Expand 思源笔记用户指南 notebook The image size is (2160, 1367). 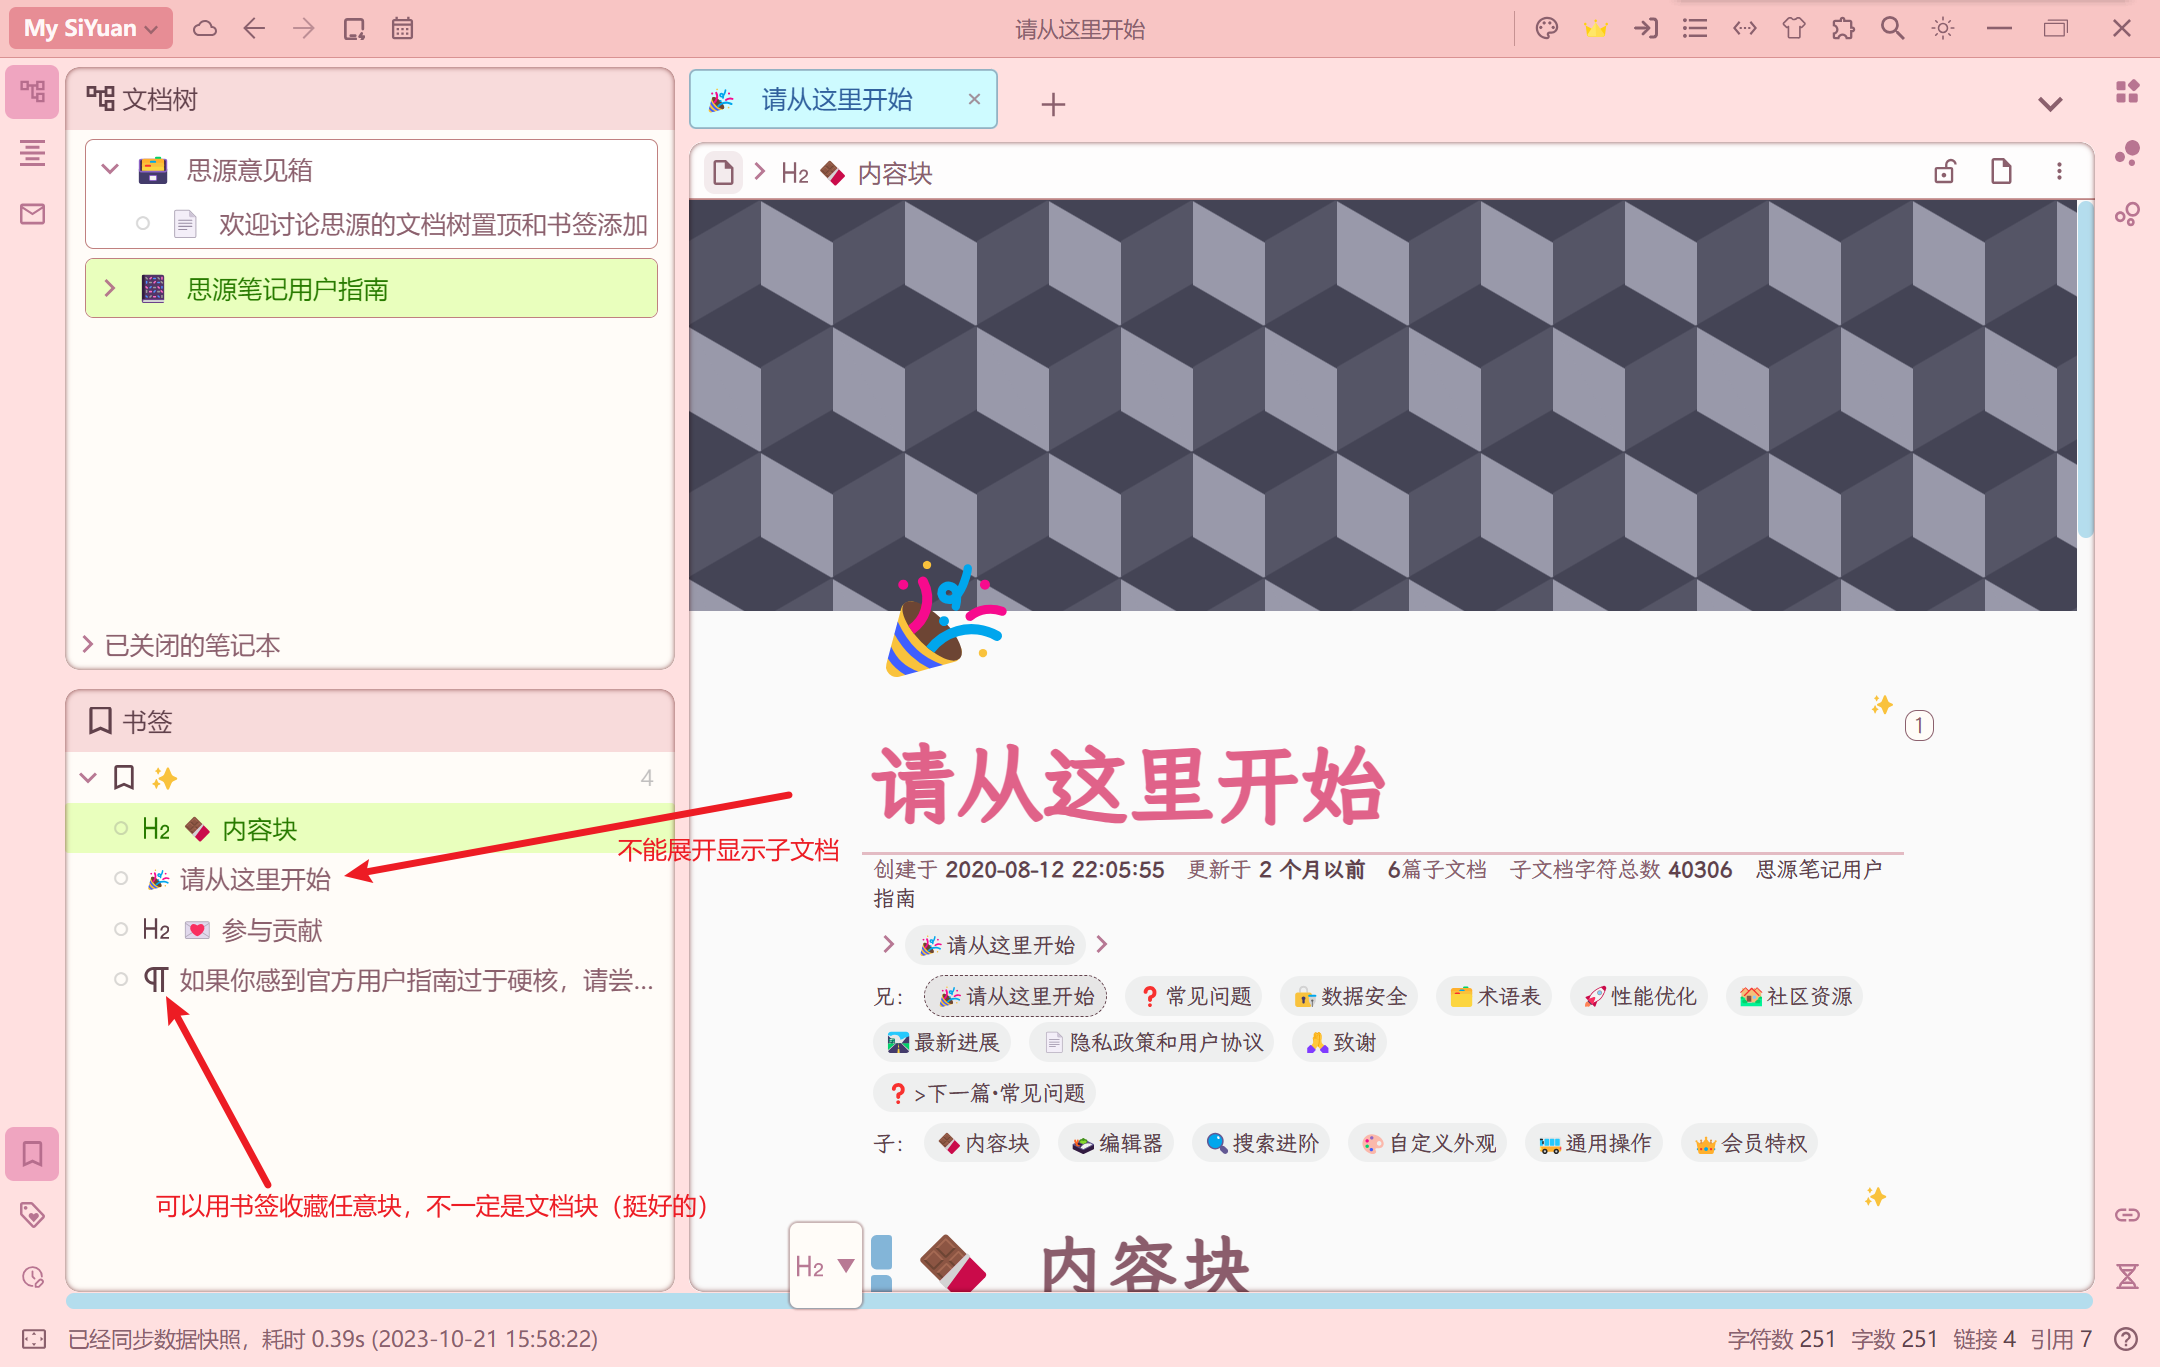pyautogui.click(x=110, y=289)
